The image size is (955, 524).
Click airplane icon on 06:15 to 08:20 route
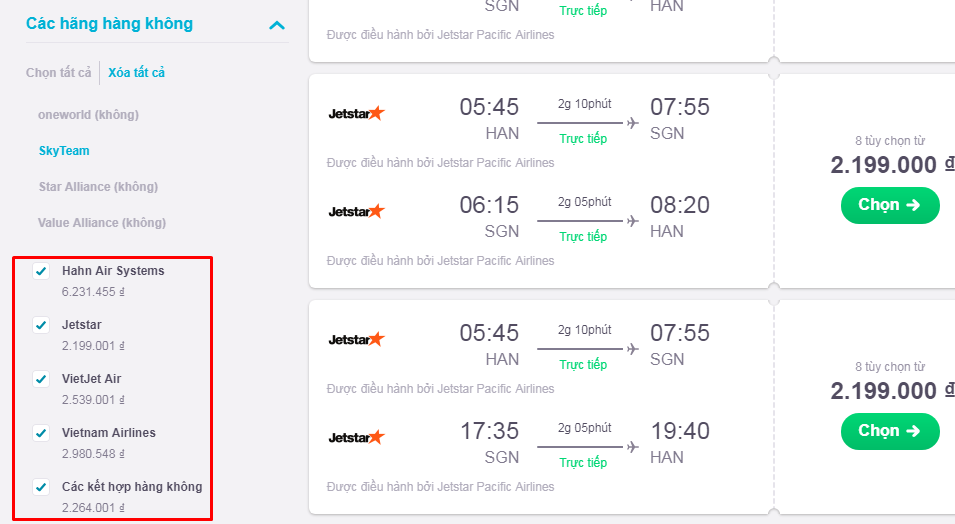pos(633,221)
